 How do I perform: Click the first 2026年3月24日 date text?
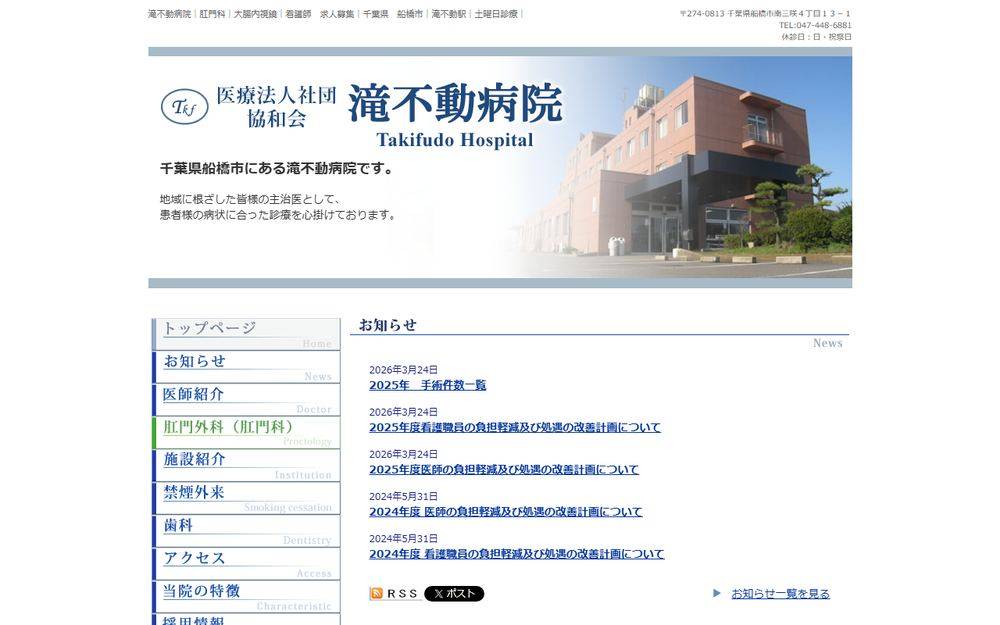pyautogui.click(x=403, y=370)
